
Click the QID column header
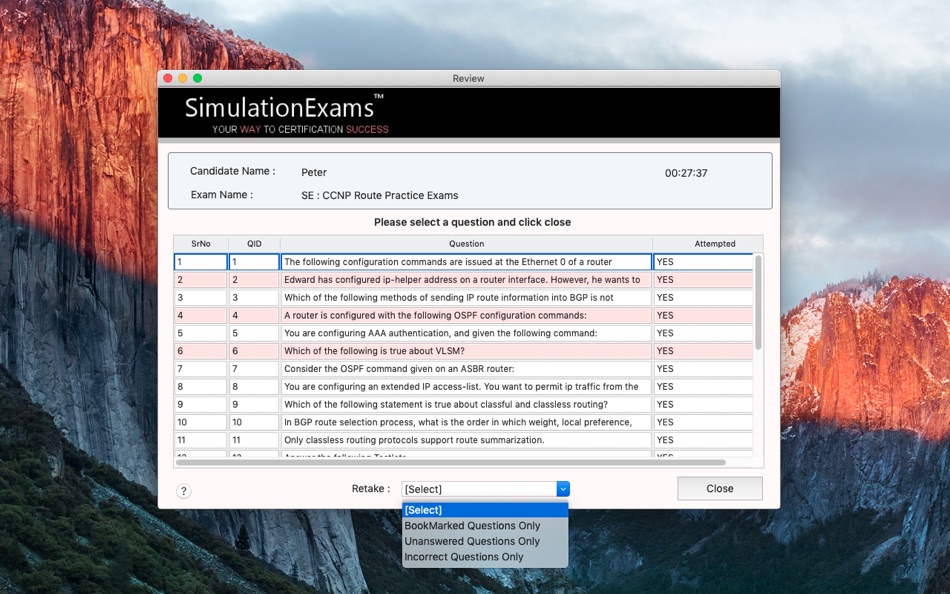tap(254, 244)
